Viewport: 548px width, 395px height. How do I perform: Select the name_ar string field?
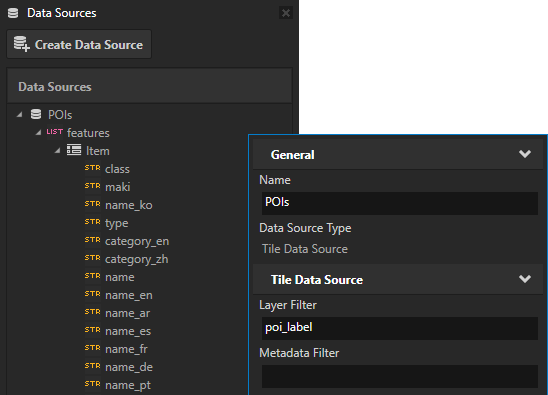coord(128,313)
